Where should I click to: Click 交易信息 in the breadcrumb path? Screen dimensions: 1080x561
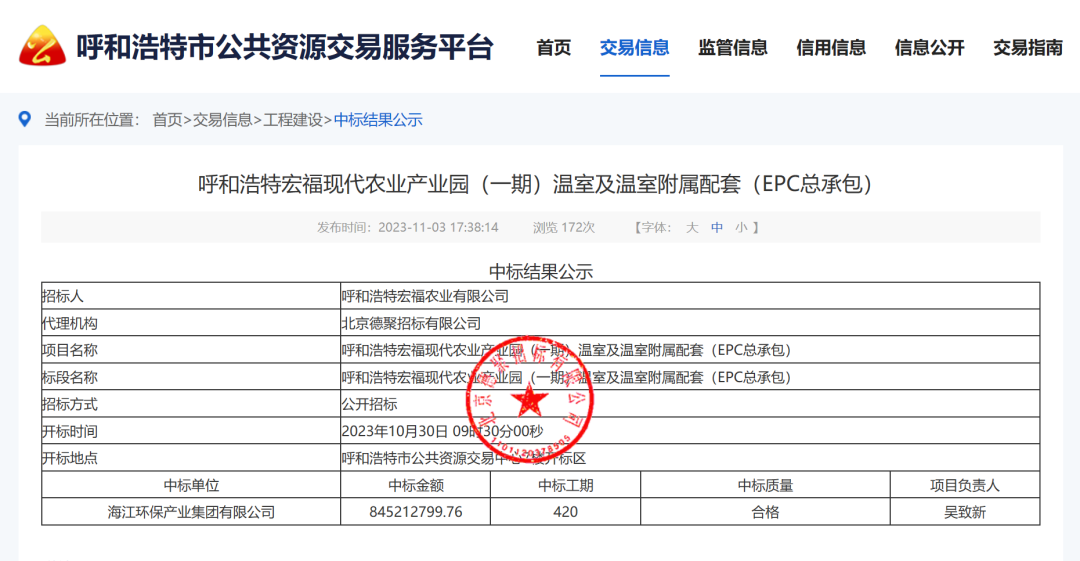click(x=222, y=120)
